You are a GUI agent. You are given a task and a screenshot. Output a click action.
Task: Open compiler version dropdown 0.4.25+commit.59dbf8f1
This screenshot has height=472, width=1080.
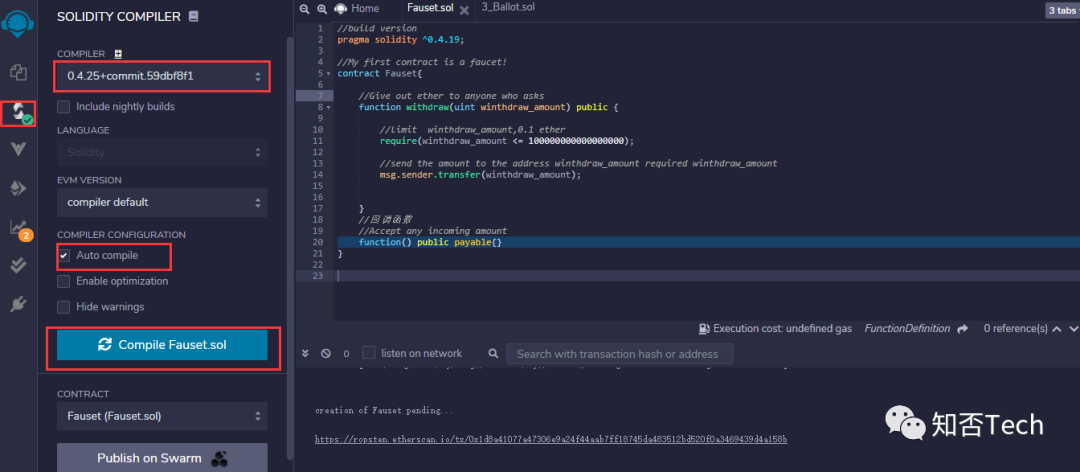coord(162,76)
